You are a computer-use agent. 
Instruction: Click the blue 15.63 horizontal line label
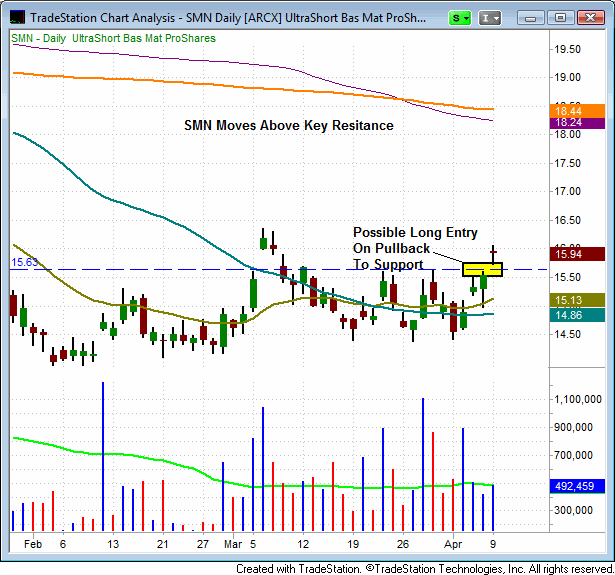pos(24,262)
